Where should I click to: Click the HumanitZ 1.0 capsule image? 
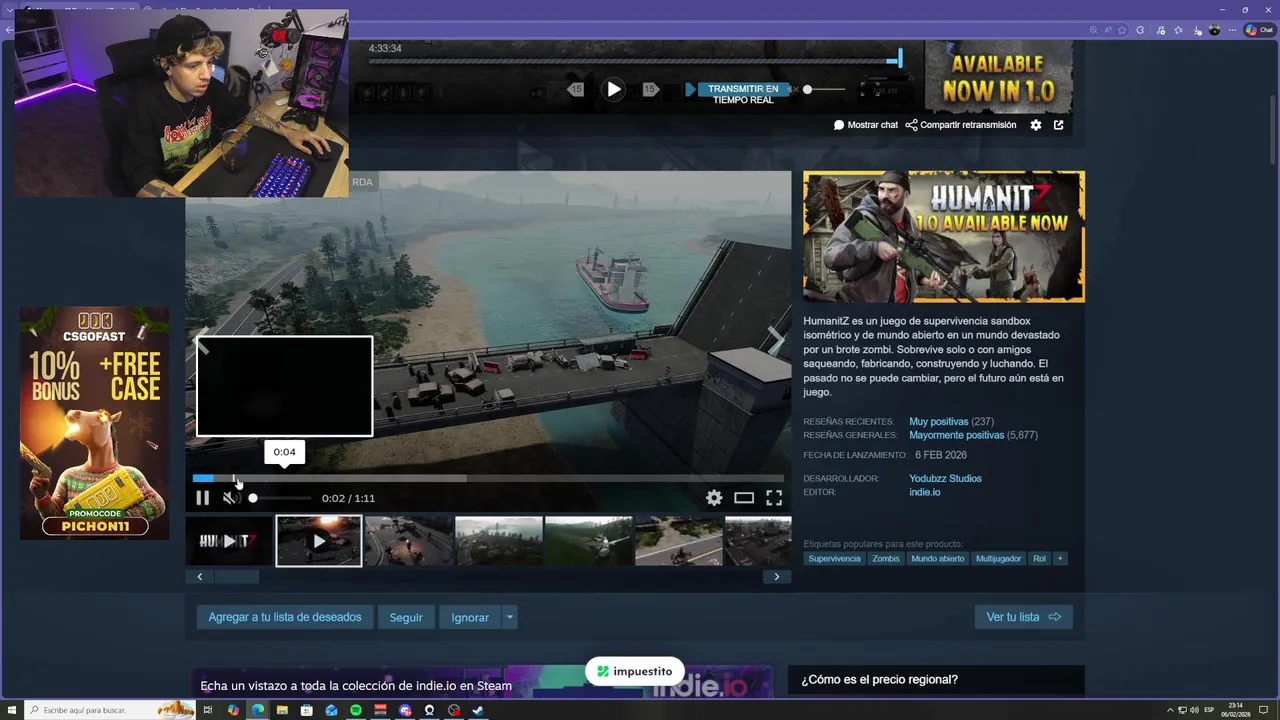coord(944,237)
